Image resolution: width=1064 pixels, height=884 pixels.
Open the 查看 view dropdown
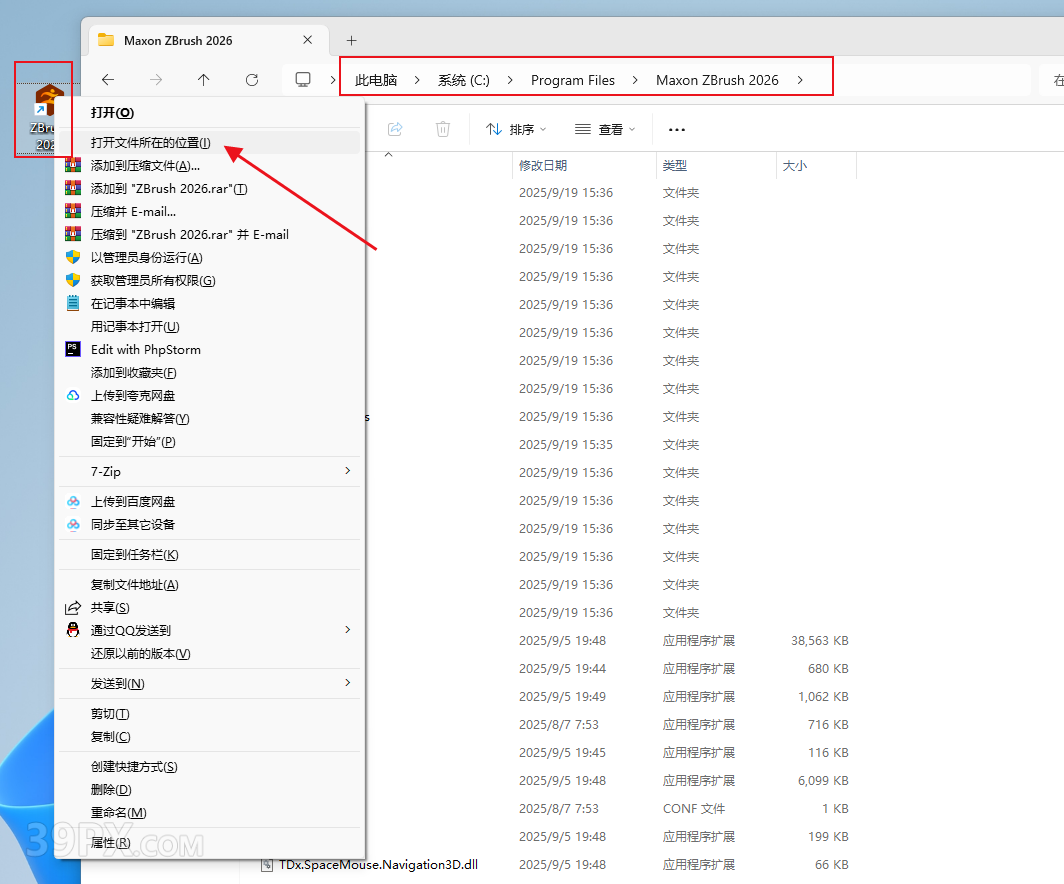pos(605,129)
